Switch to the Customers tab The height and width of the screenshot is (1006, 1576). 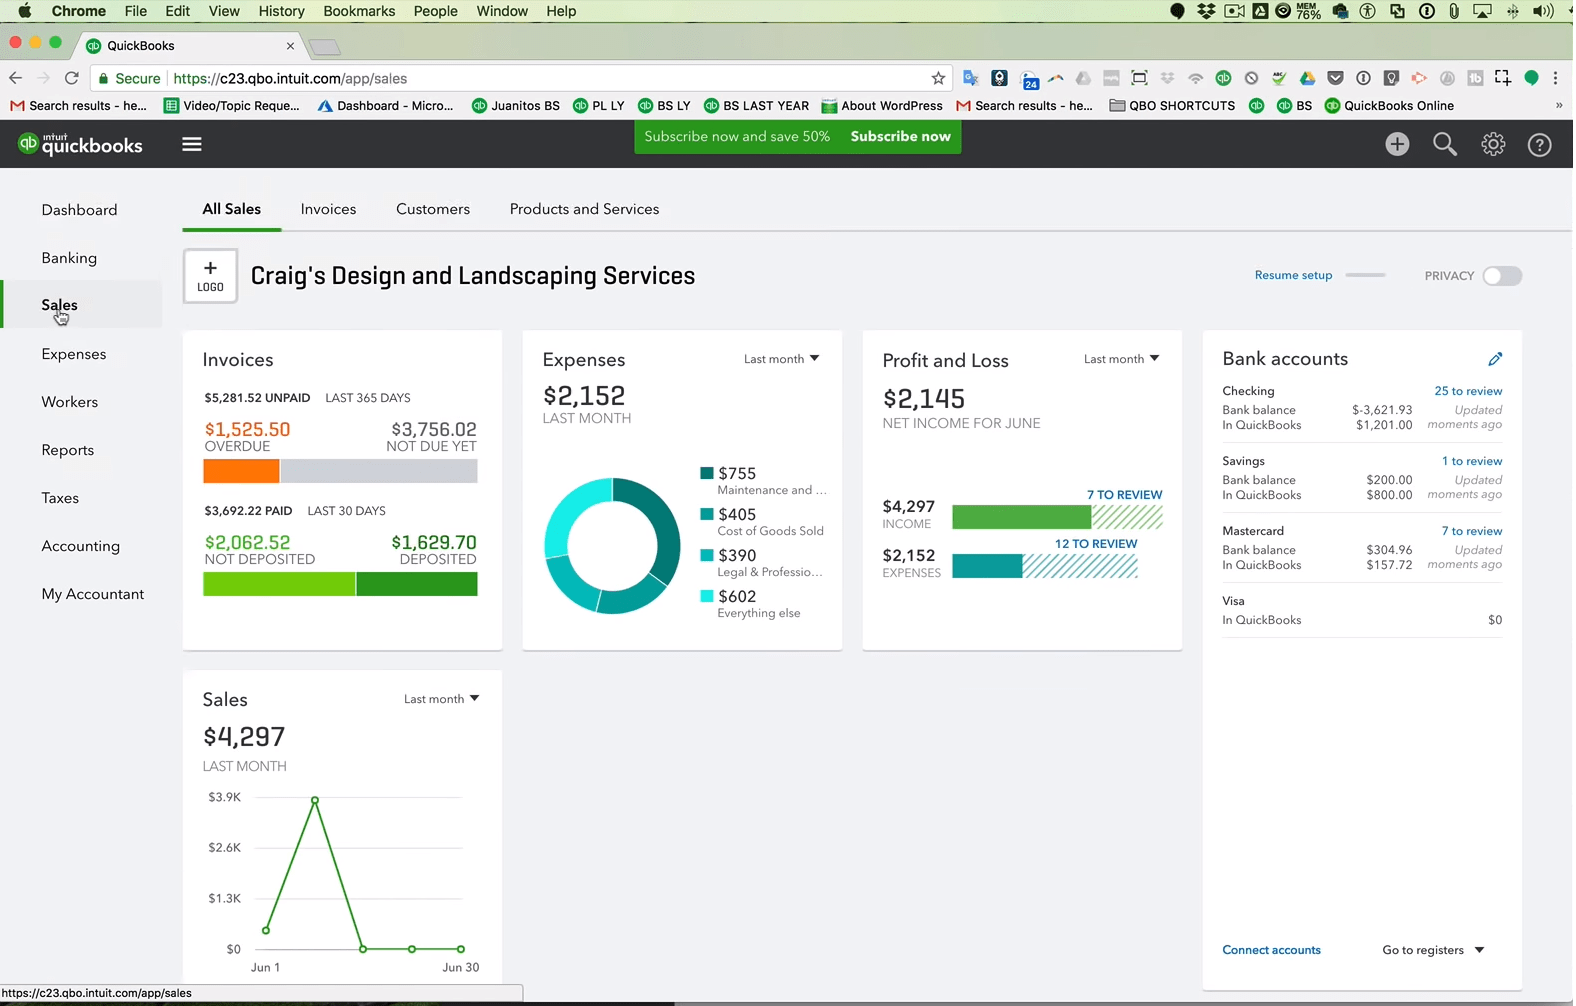433,209
